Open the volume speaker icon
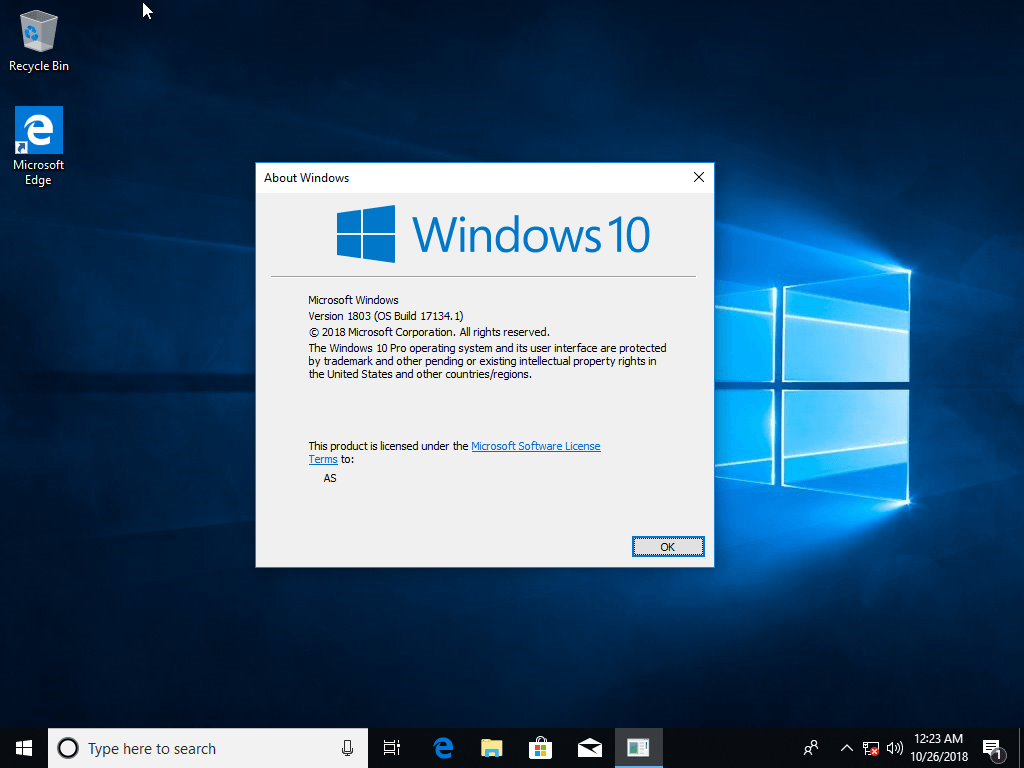Screen dimensions: 1024x768 895,748
